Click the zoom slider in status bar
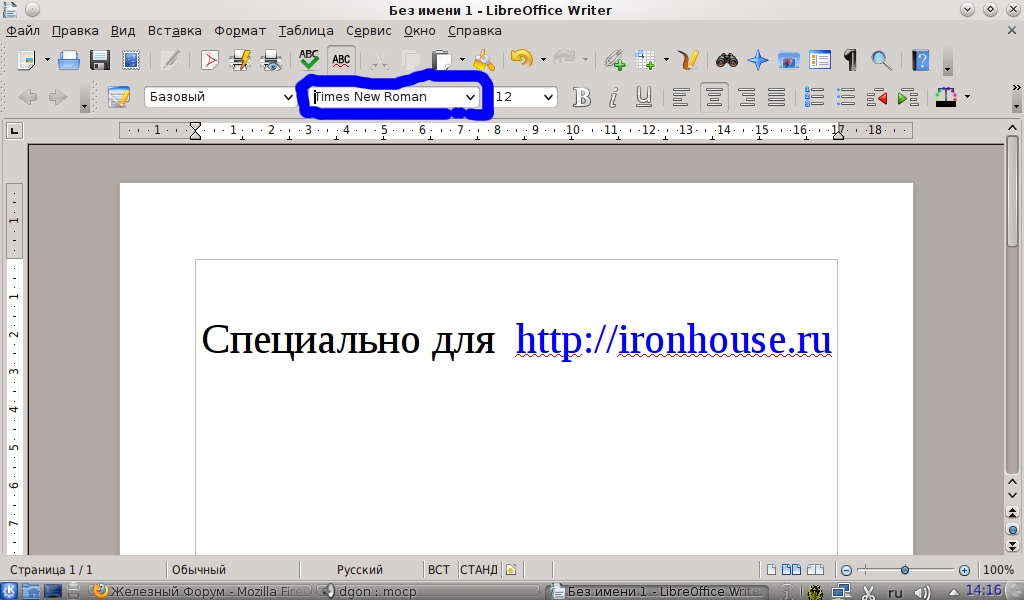 [x=905, y=570]
